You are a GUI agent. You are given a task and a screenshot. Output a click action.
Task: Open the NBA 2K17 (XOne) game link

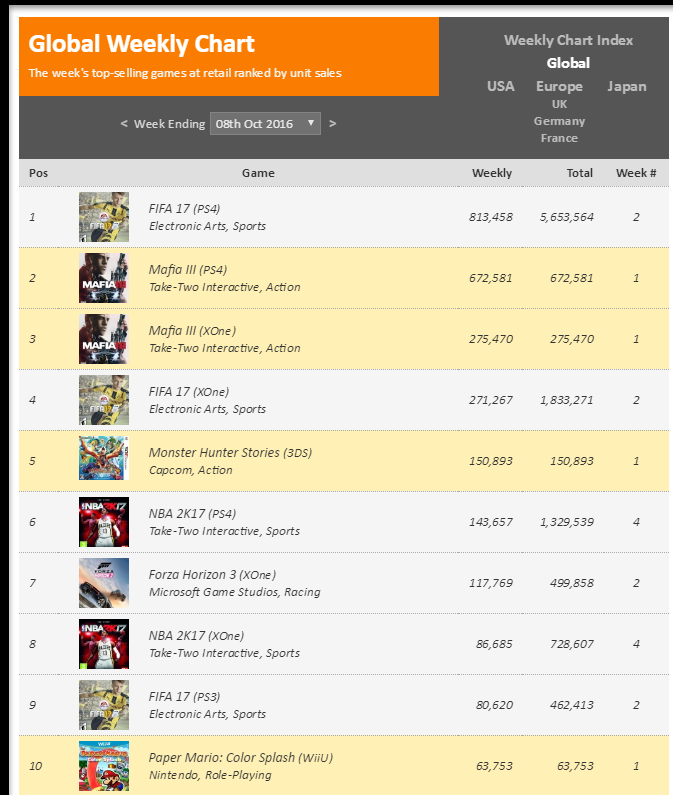point(196,636)
